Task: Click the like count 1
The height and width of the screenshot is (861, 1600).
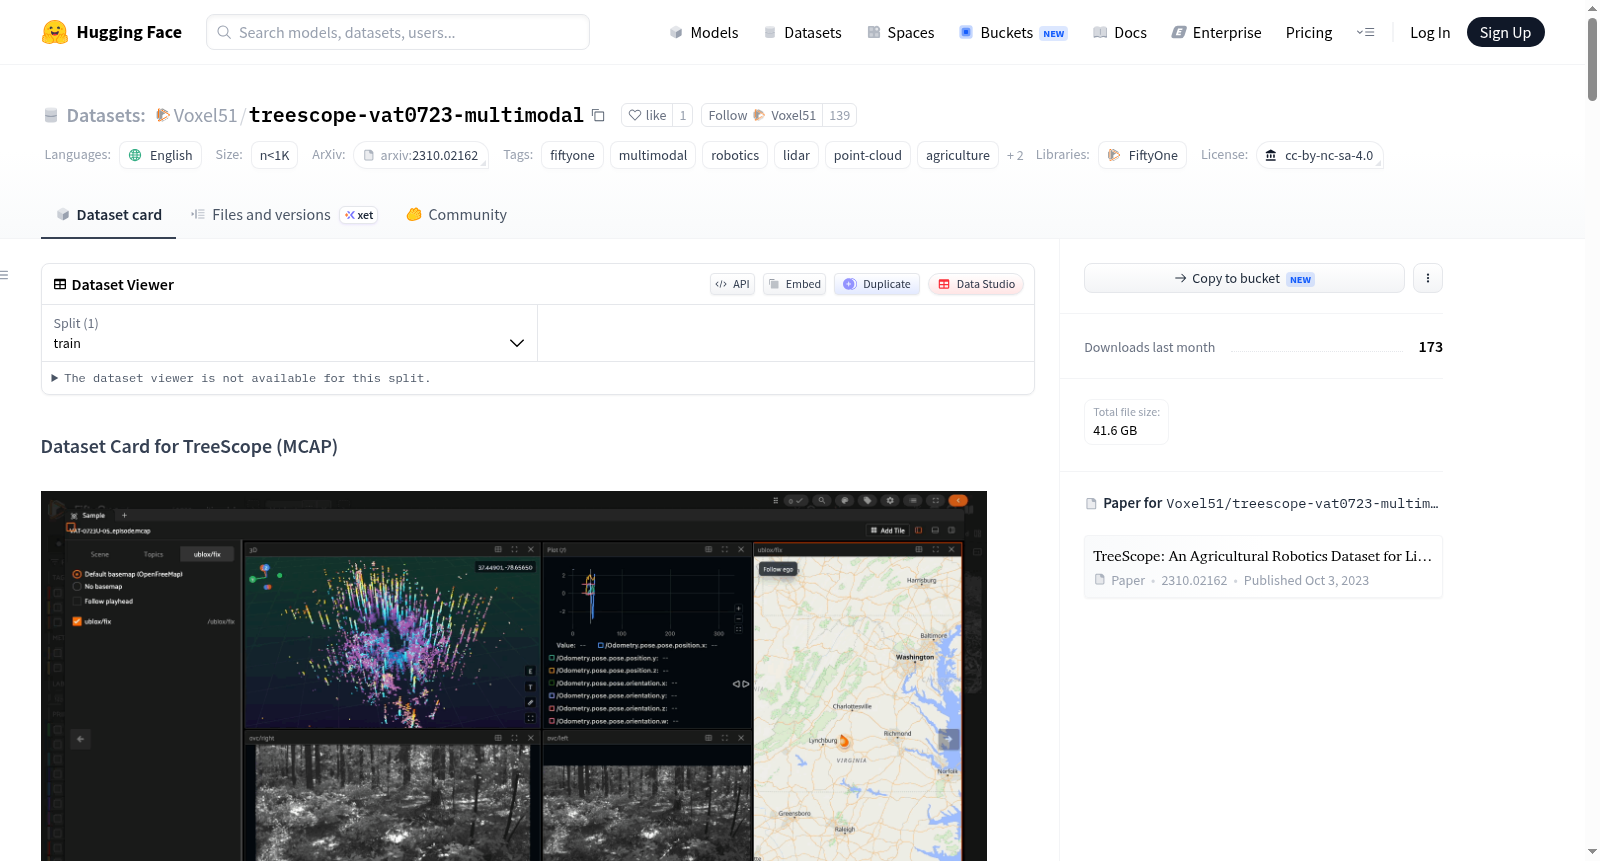Action: pos(683,115)
